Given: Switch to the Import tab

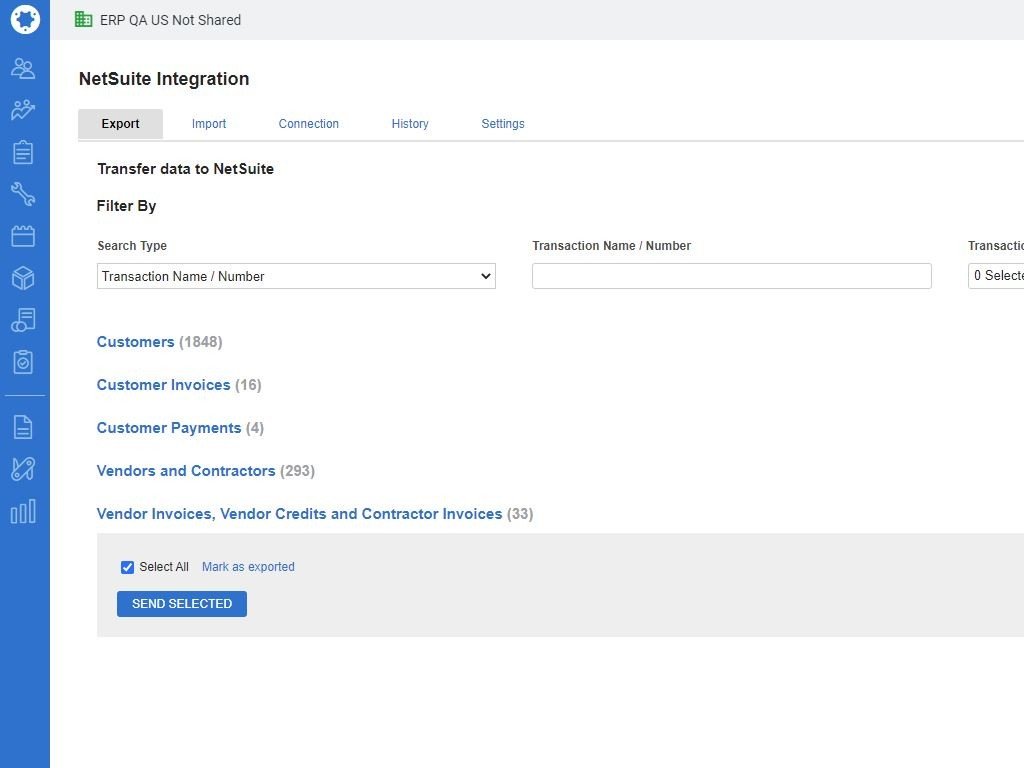Looking at the screenshot, I should [x=209, y=124].
